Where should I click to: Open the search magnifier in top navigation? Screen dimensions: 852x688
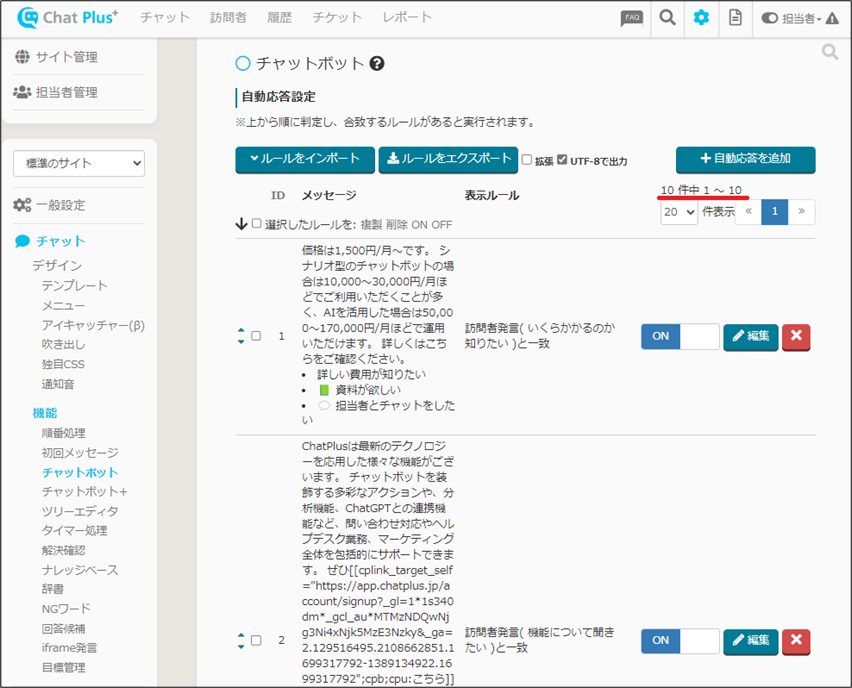tap(667, 18)
